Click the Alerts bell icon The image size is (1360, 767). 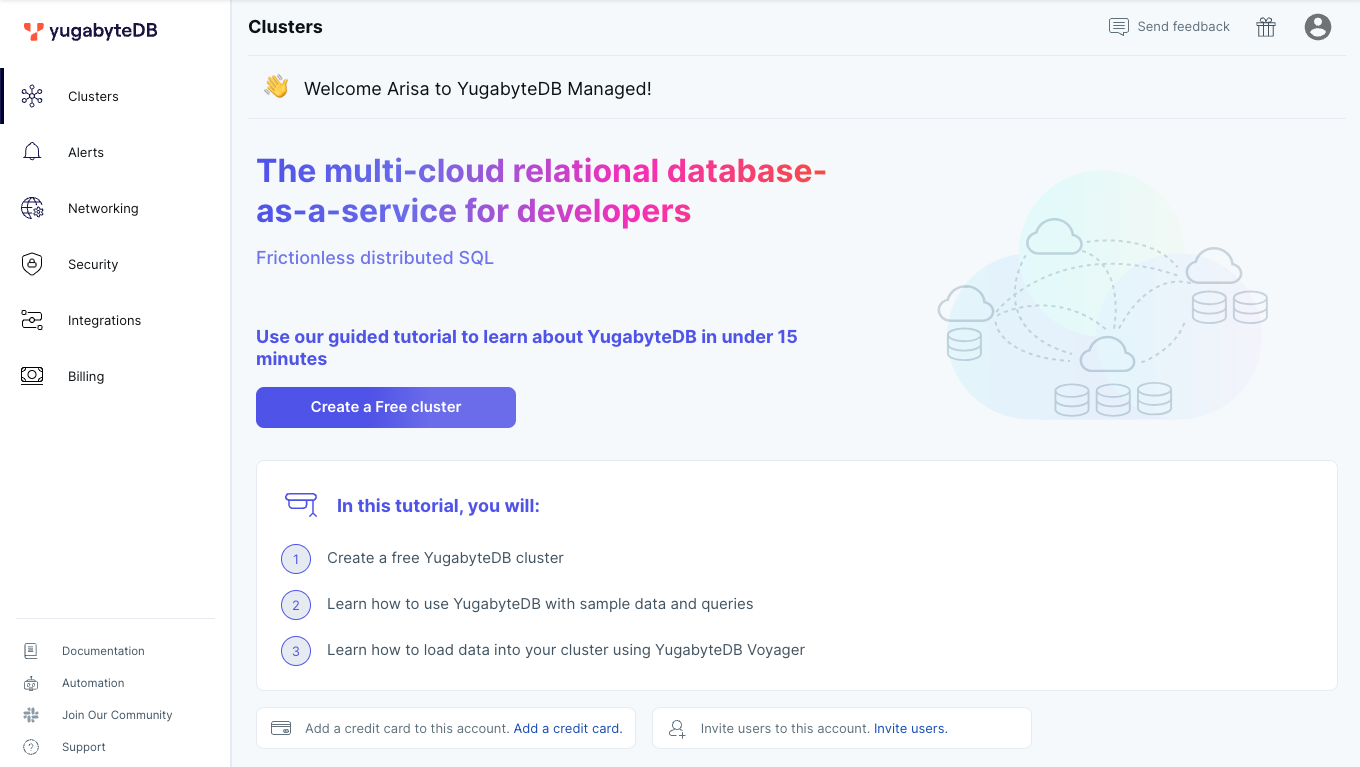coord(32,152)
